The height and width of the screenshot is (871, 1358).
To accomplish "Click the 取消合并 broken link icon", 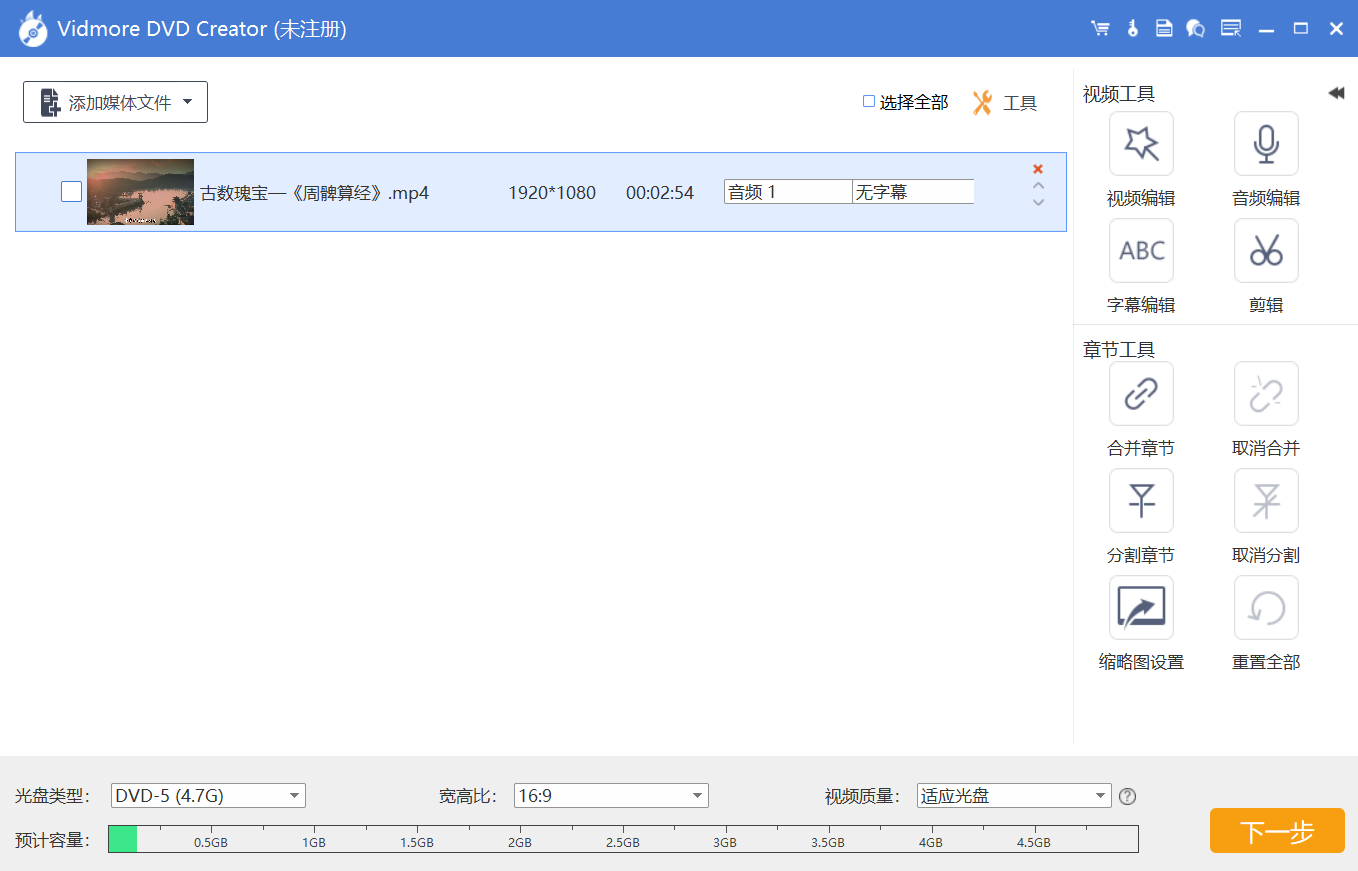I will tap(1266, 394).
